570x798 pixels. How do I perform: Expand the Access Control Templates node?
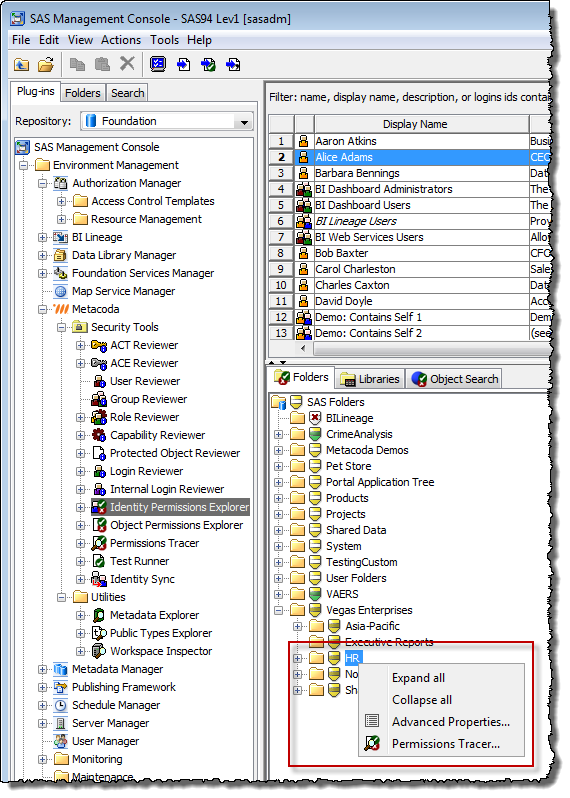point(62,202)
